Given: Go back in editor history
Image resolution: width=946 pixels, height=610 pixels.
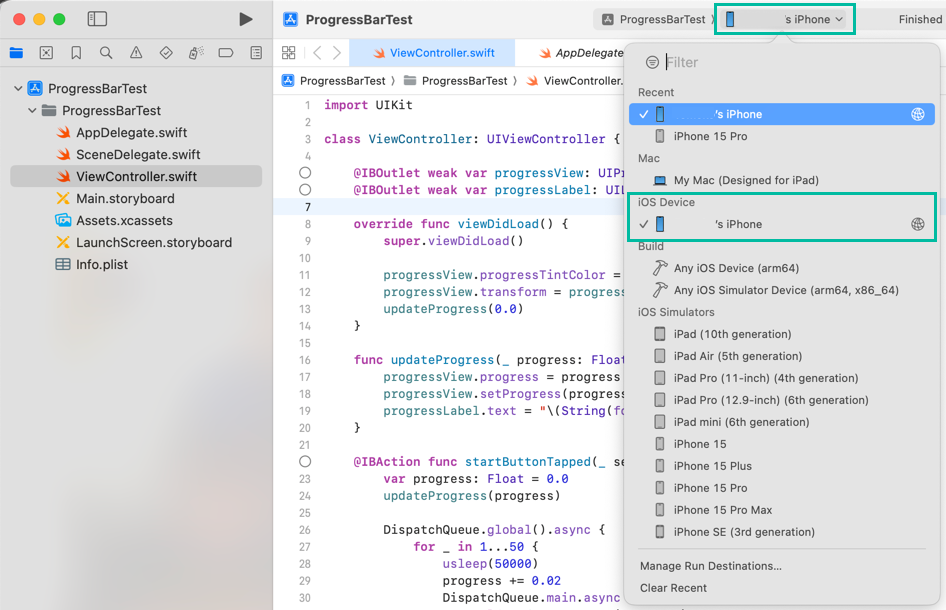Looking at the screenshot, I should (x=317, y=53).
